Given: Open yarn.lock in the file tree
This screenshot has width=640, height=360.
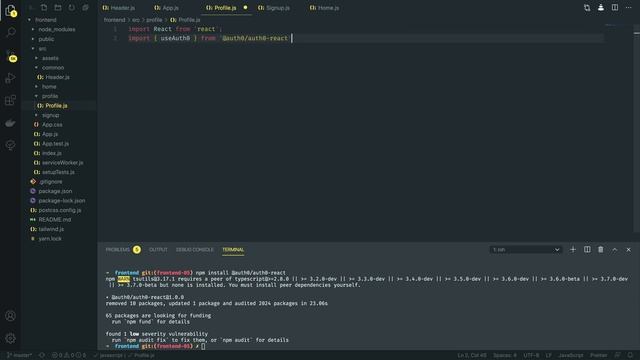Looking at the screenshot, I should (x=50, y=238).
